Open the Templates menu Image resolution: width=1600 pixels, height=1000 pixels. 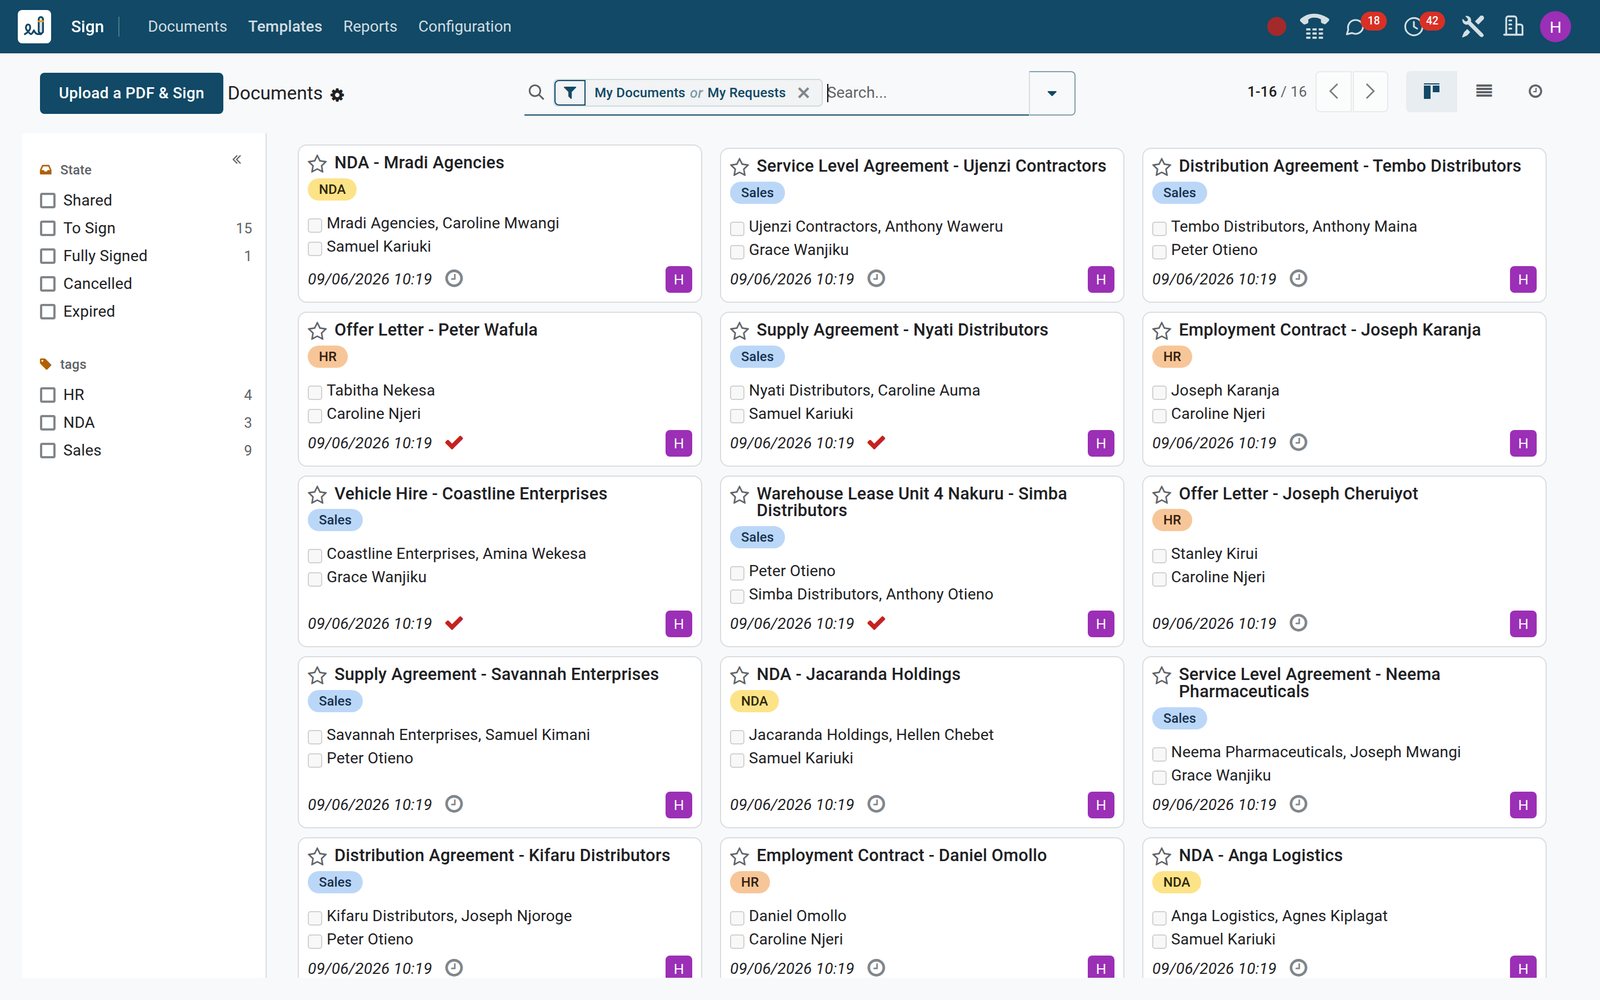(285, 27)
